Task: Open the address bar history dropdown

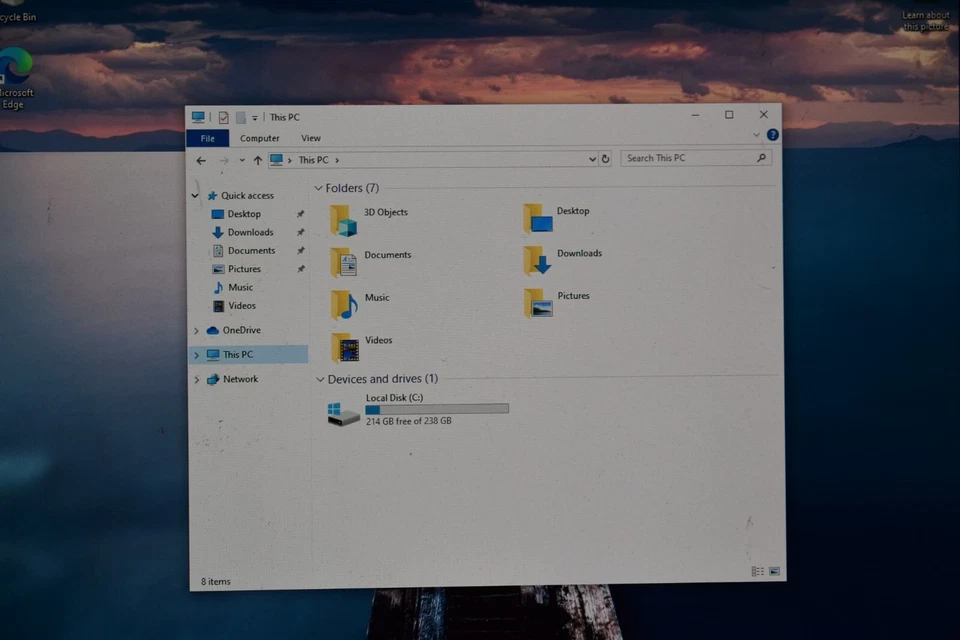Action: coord(592,159)
